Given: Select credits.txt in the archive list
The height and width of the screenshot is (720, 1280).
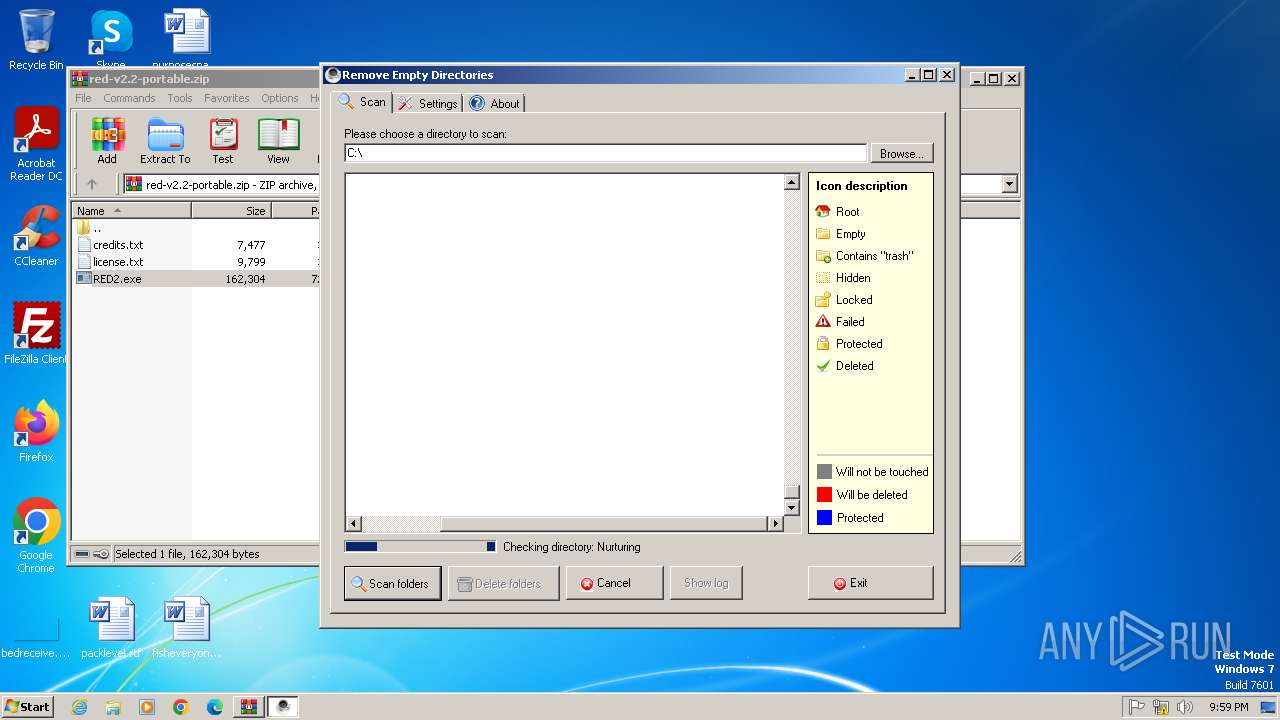Looking at the screenshot, I should coord(118,245).
